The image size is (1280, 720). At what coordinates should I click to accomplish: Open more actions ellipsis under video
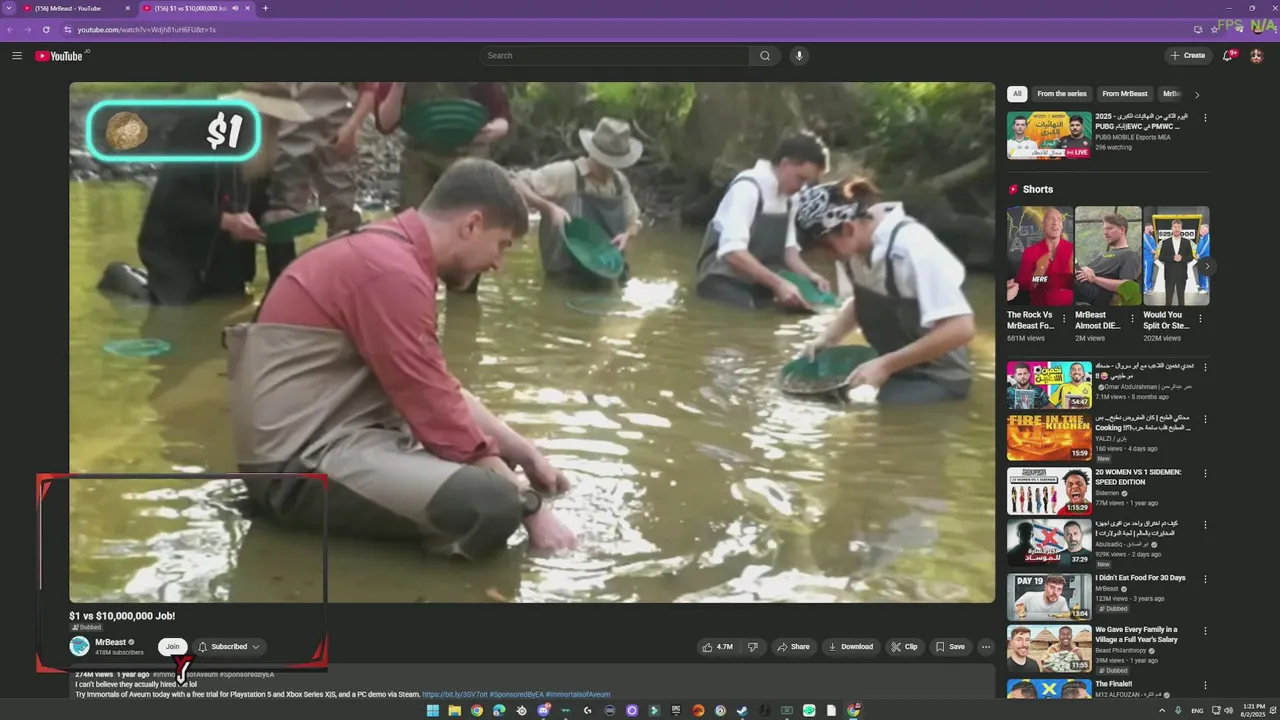point(985,647)
